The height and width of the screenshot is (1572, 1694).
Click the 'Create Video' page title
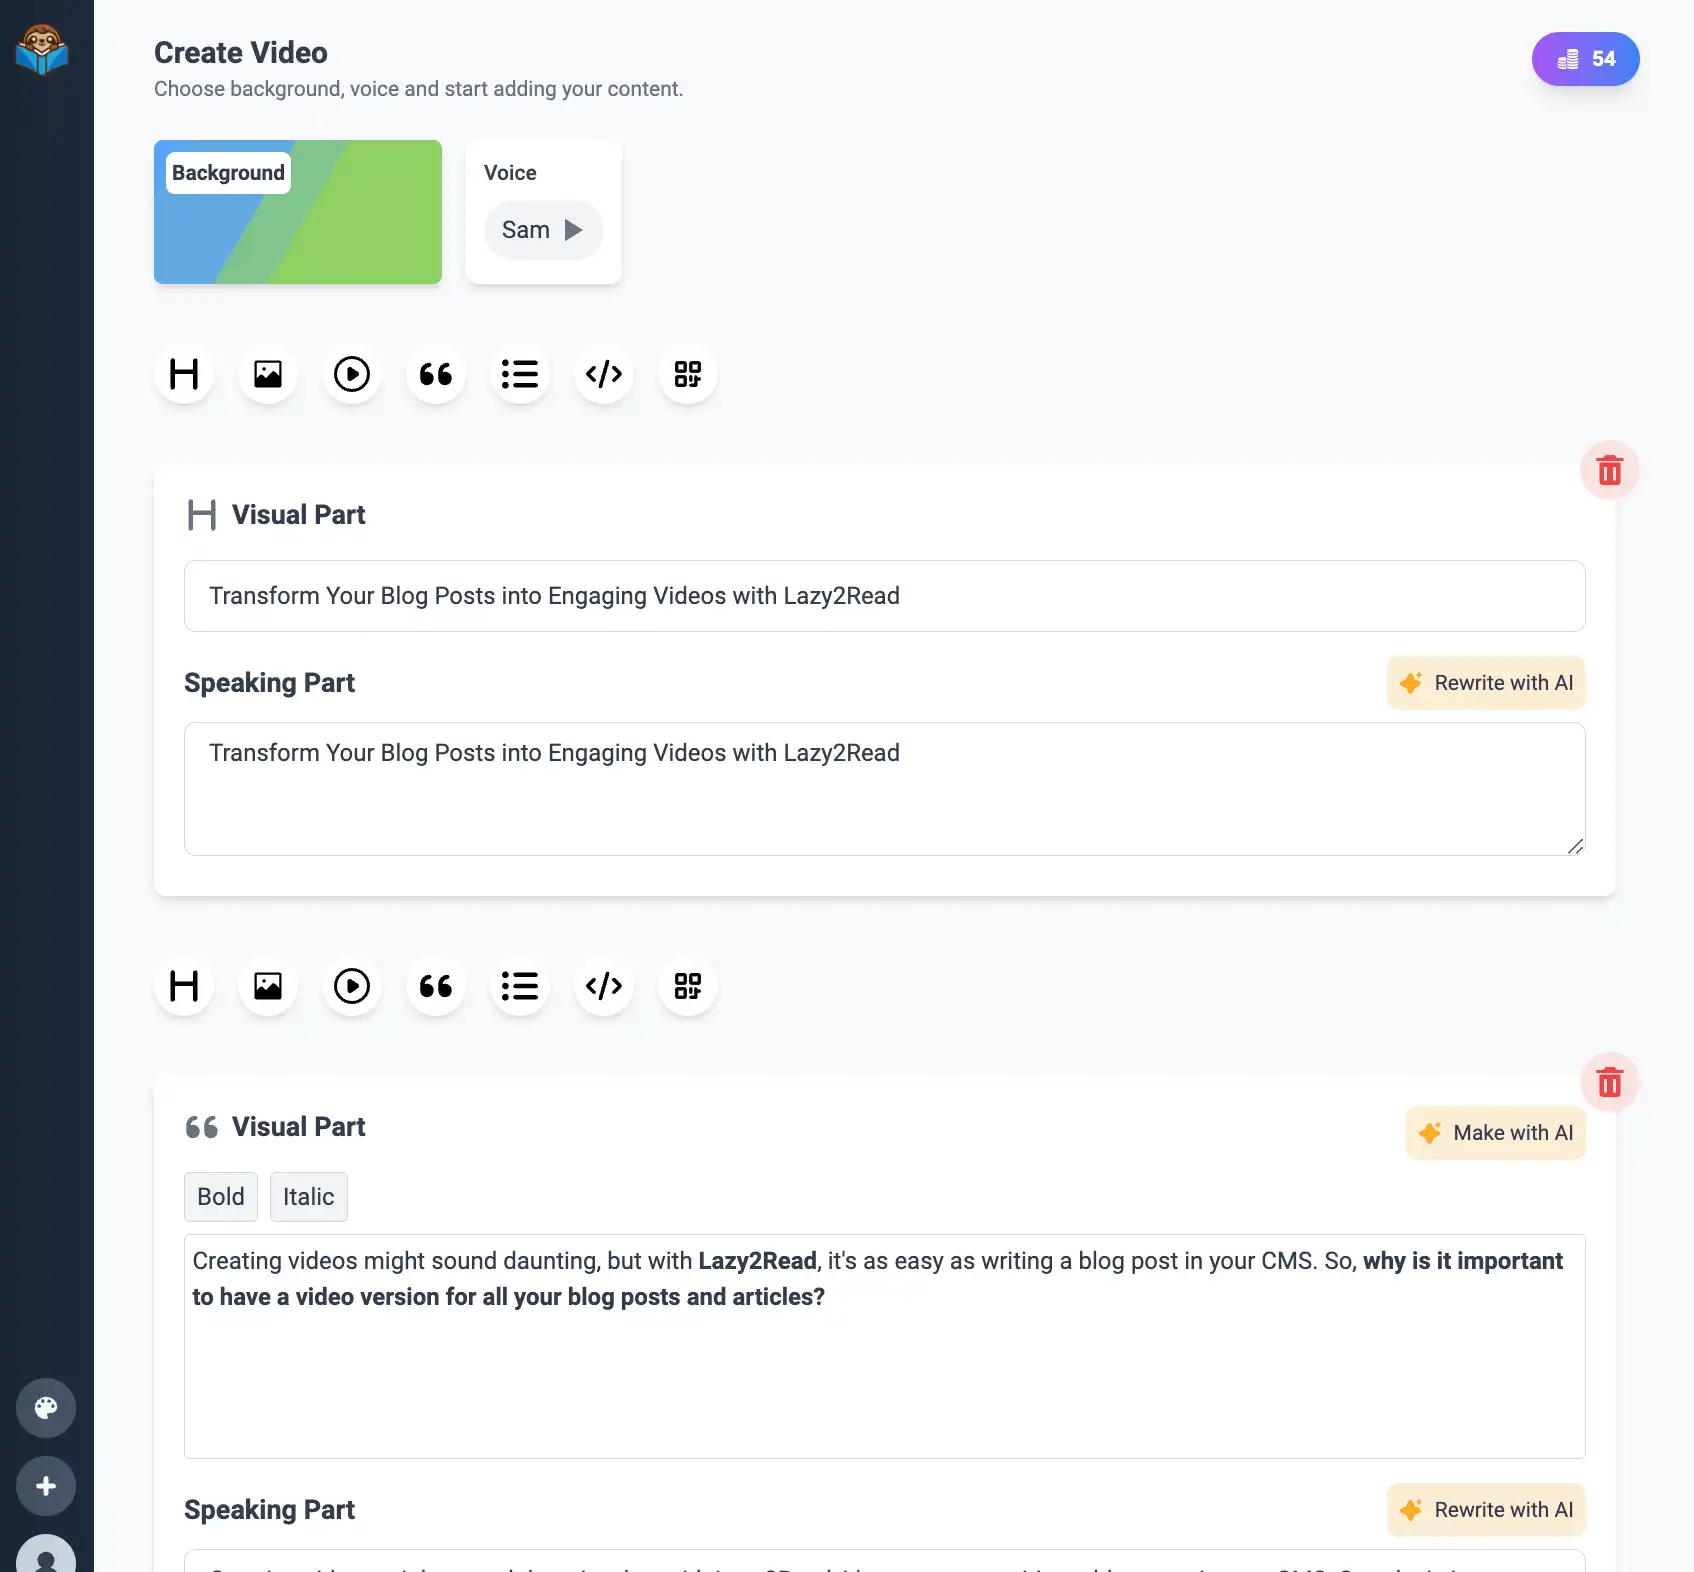tap(241, 53)
